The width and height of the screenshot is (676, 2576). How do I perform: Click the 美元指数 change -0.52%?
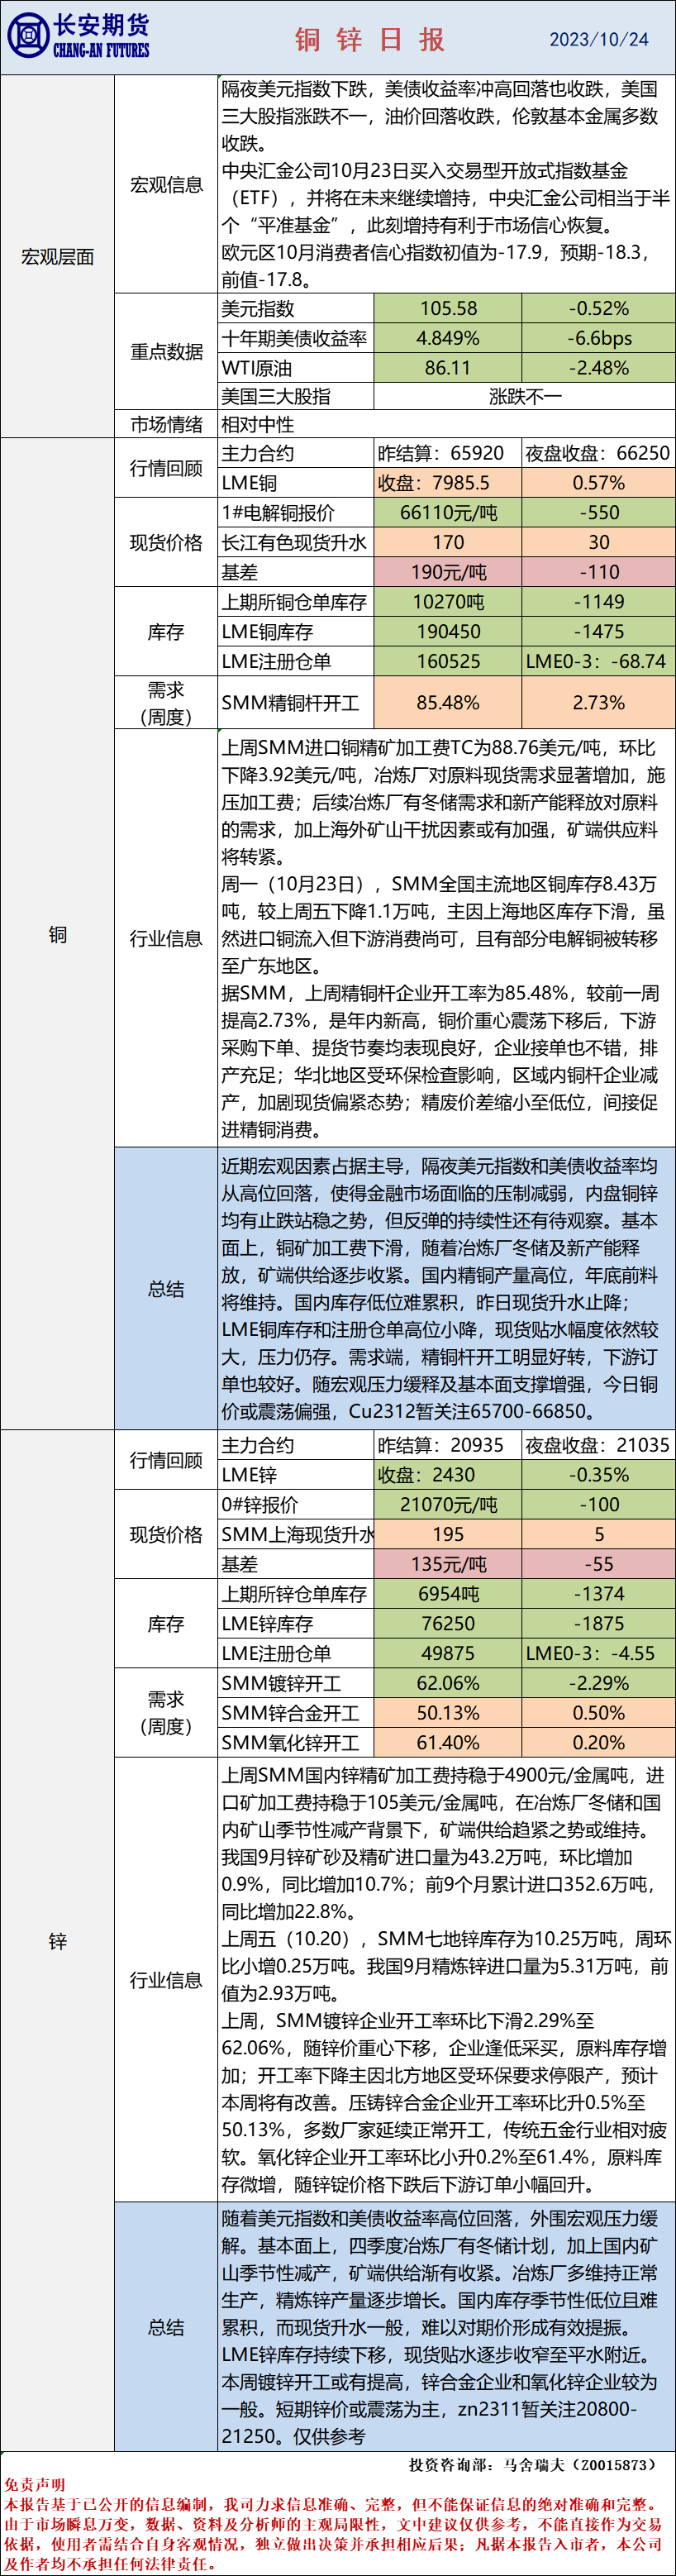tap(598, 308)
